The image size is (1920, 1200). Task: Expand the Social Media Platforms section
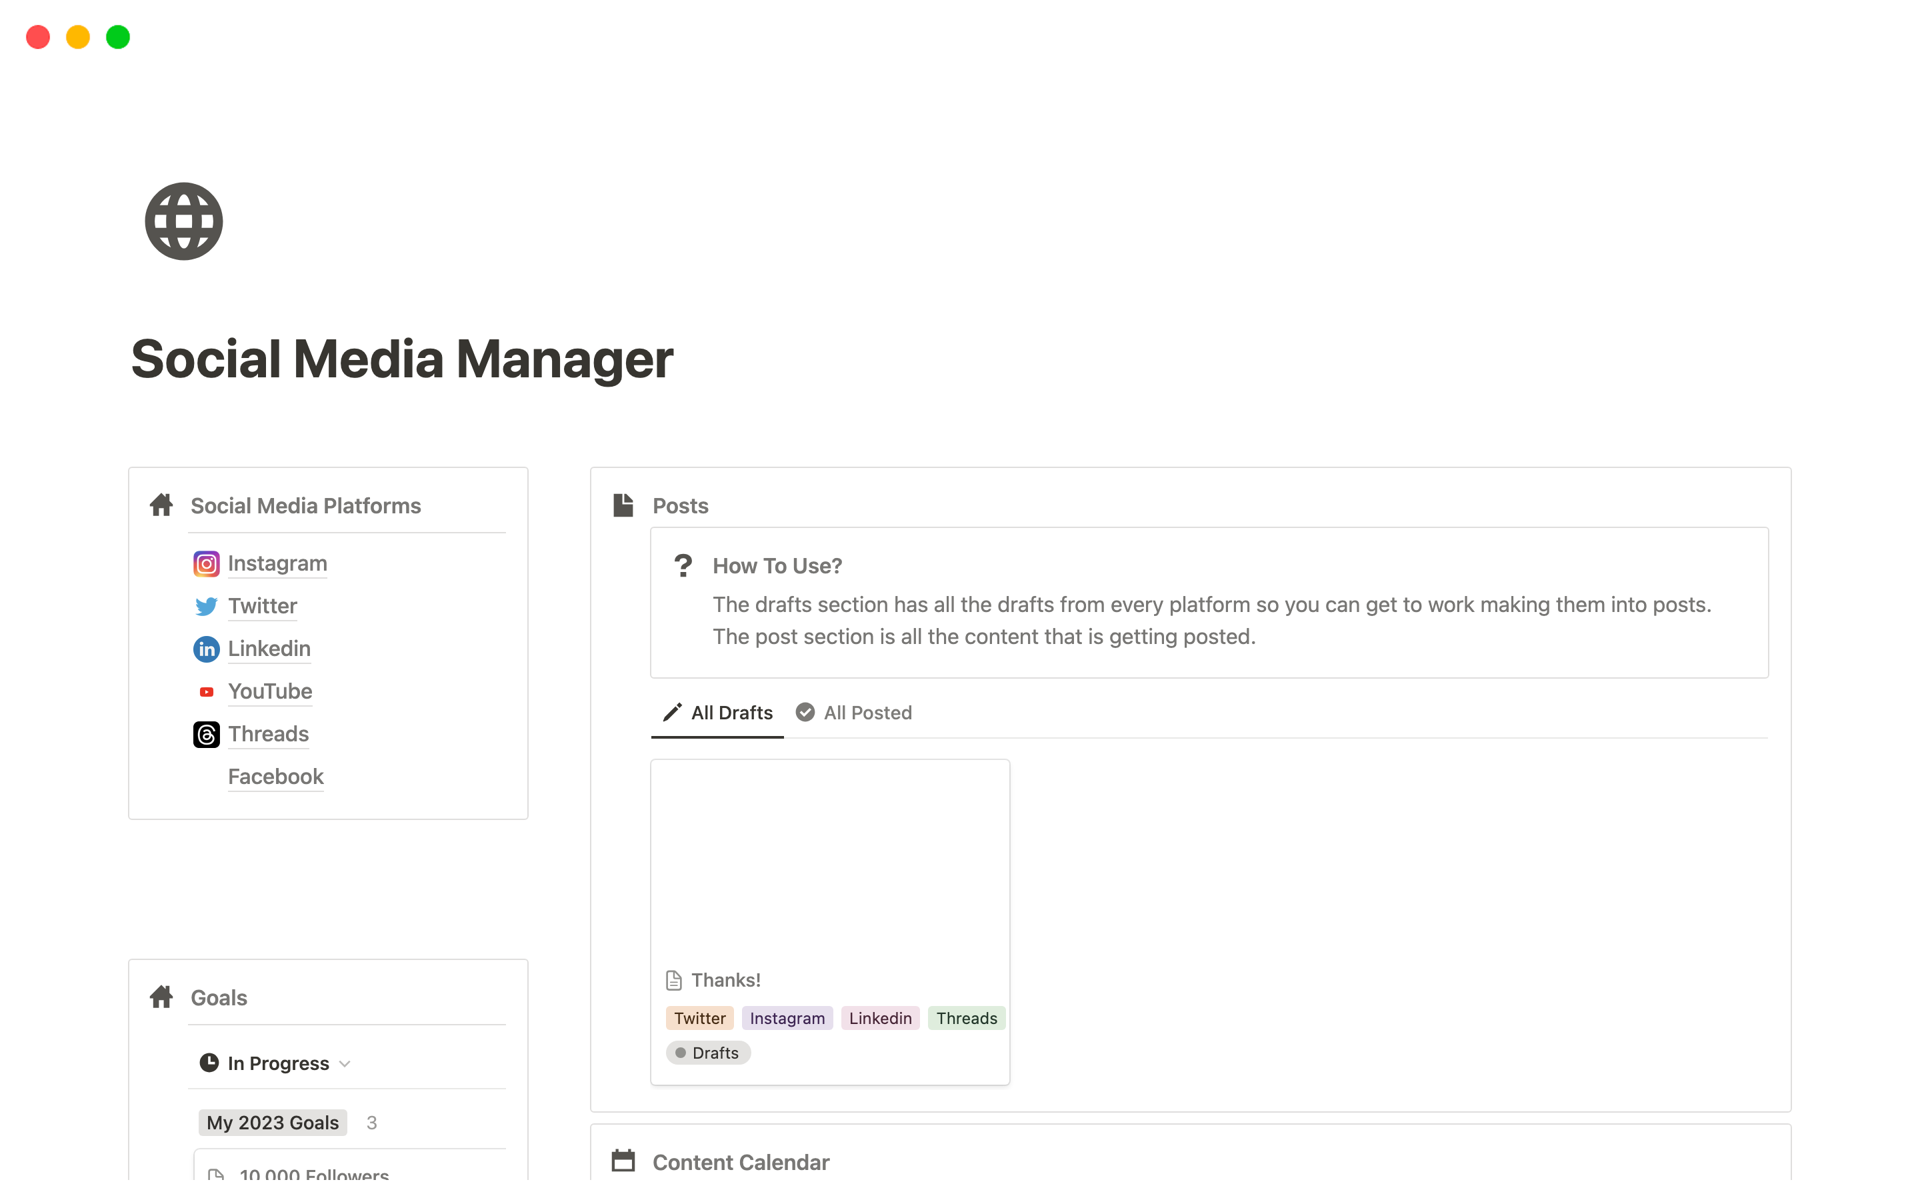[x=305, y=505]
